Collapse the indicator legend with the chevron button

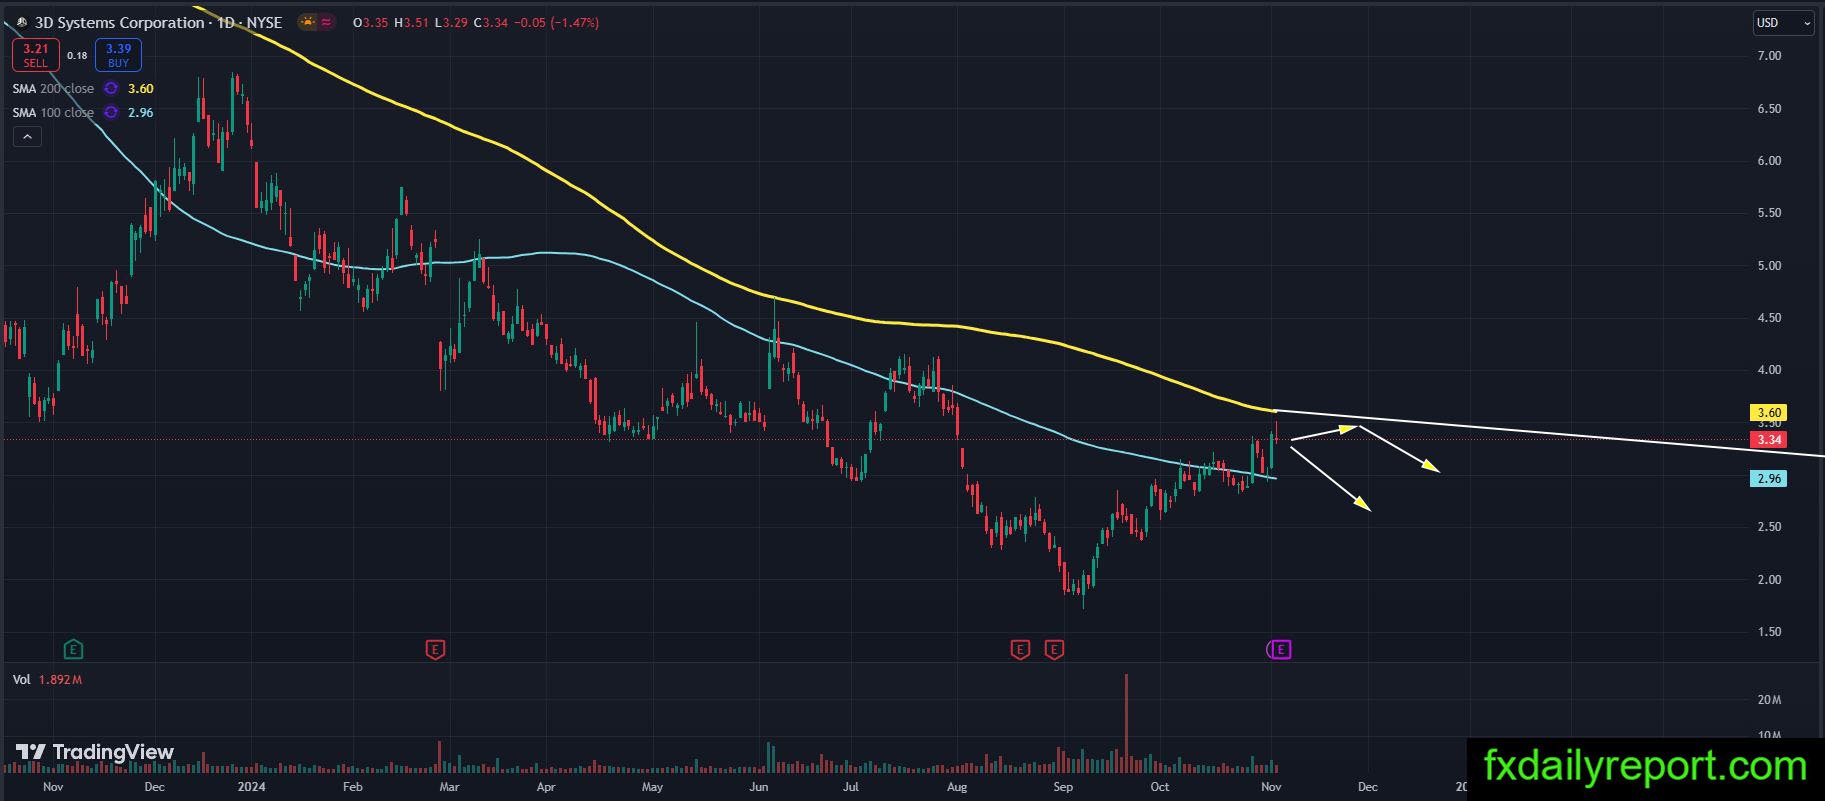(x=27, y=137)
